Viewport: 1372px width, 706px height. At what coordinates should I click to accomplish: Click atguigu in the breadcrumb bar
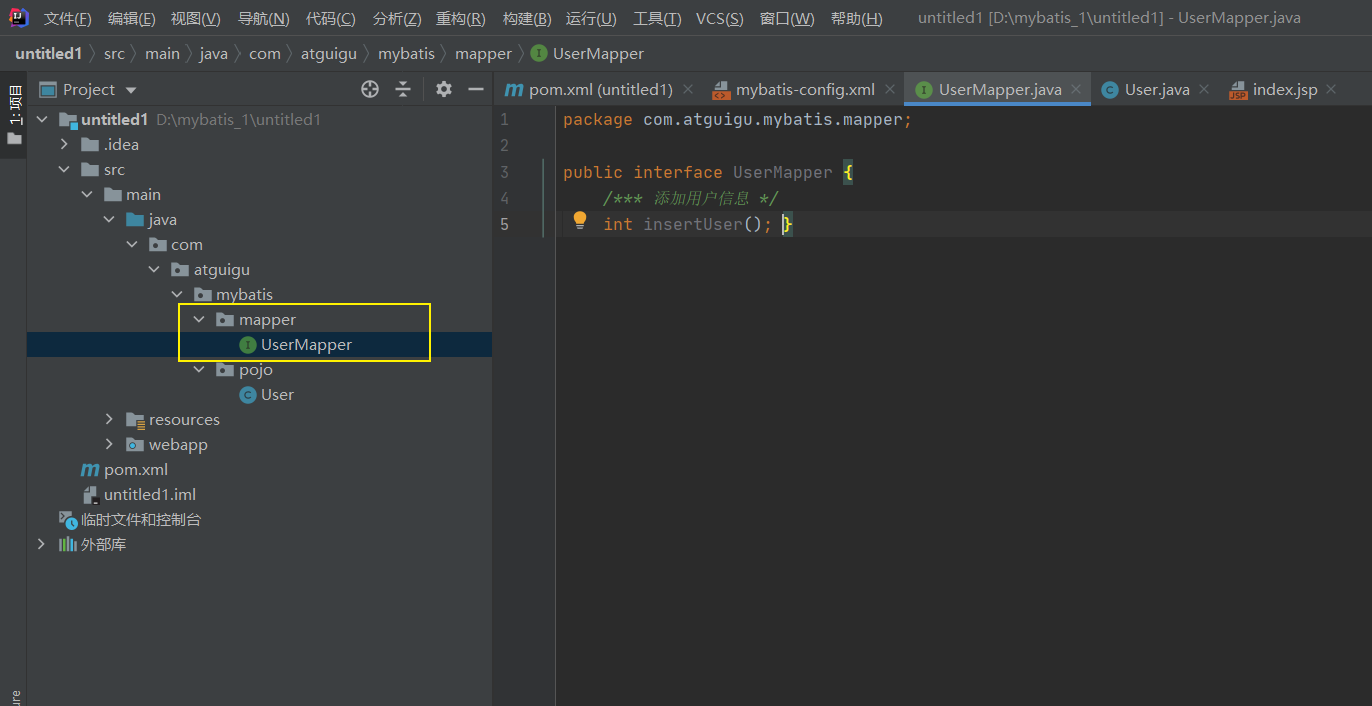(329, 53)
